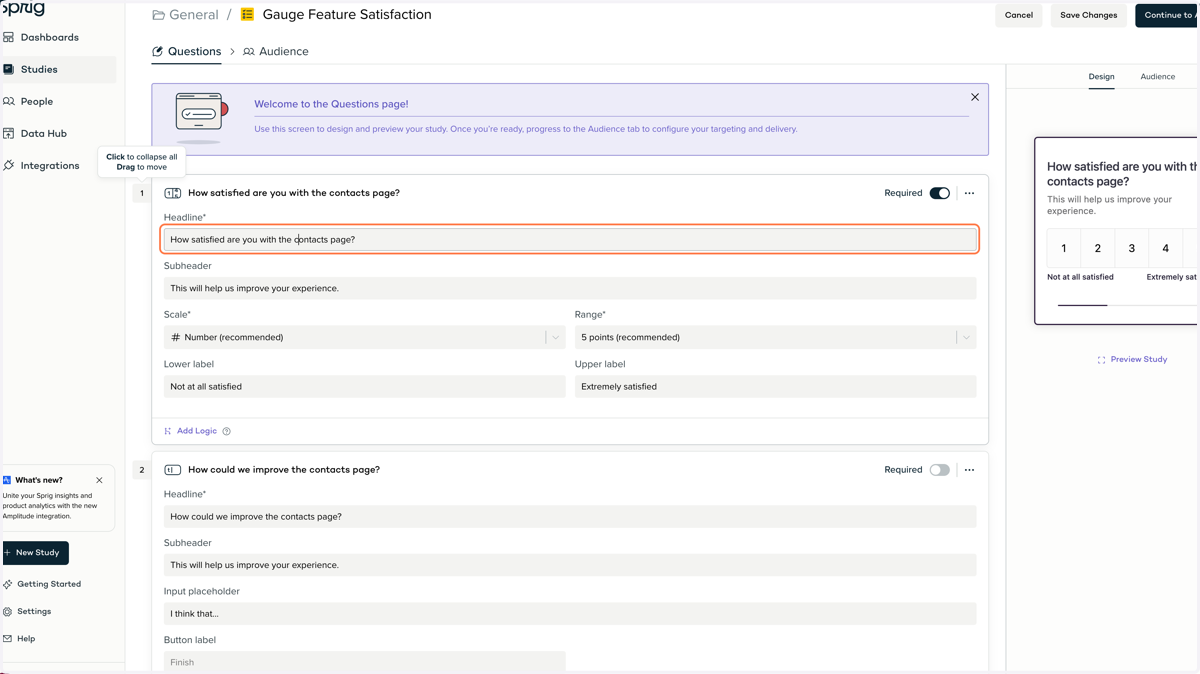Viewport: 1200px width, 674px height.
Task: Click the rating scale icon on question 1
Action: pyautogui.click(x=173, y=193)
